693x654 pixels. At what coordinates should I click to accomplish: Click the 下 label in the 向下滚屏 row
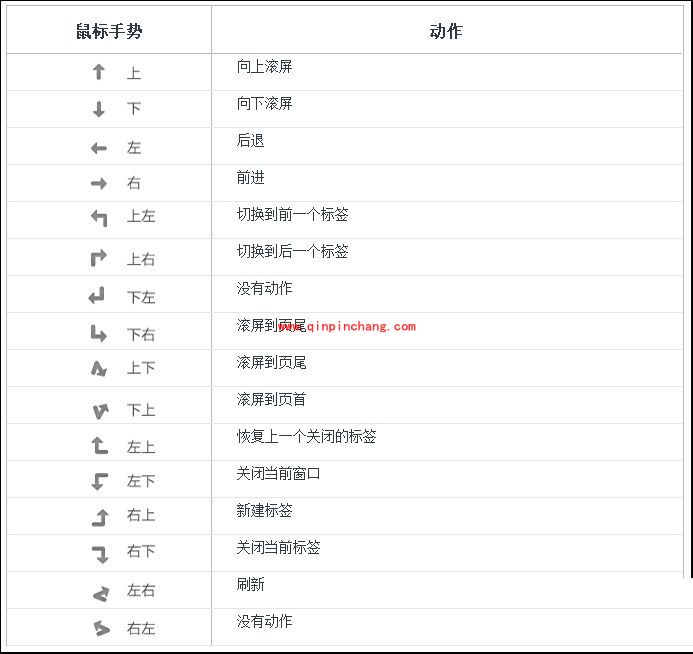(x=134, y=108)
